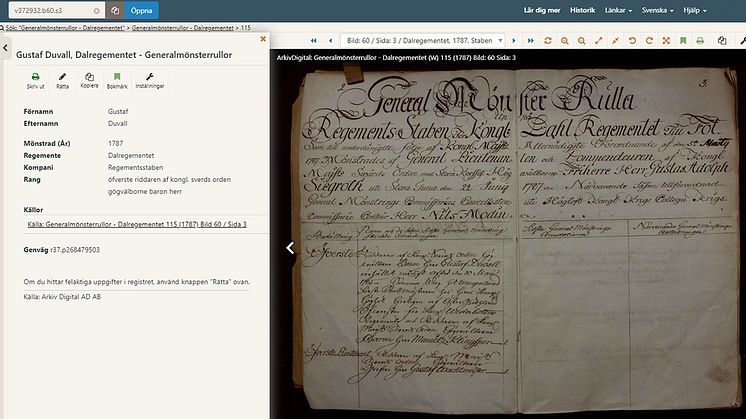Click the zoom in magnifier icon
Screen dimensions: 746x419
tap(566, 40)
